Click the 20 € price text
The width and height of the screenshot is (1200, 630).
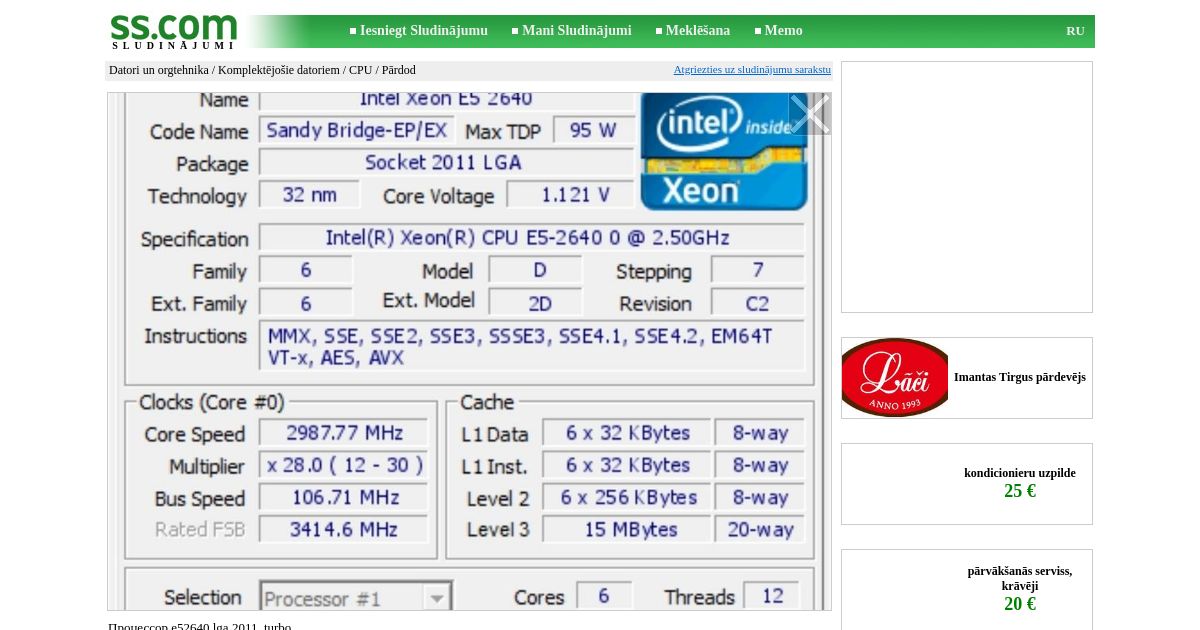1020,604
